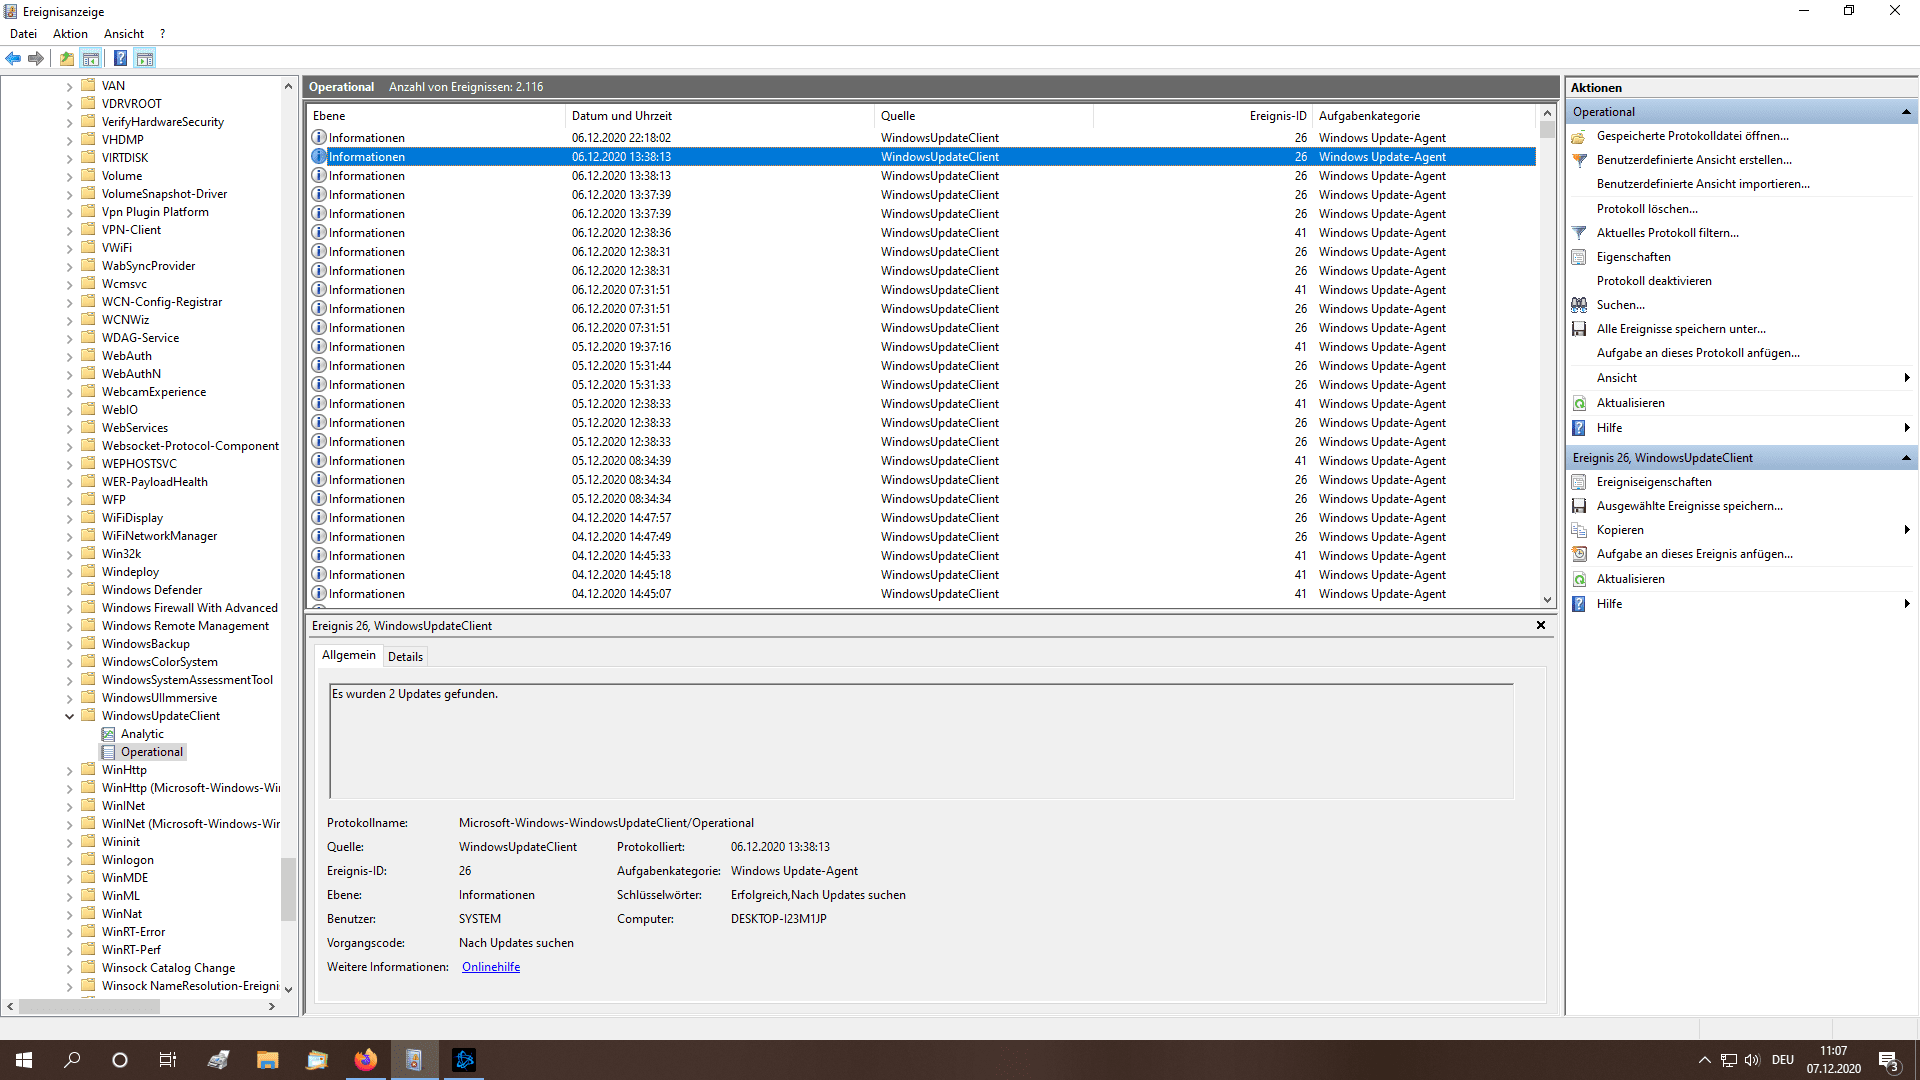Click Aktualisieren icon under Operational section
The image size is (1920, 1080).
1579,403
